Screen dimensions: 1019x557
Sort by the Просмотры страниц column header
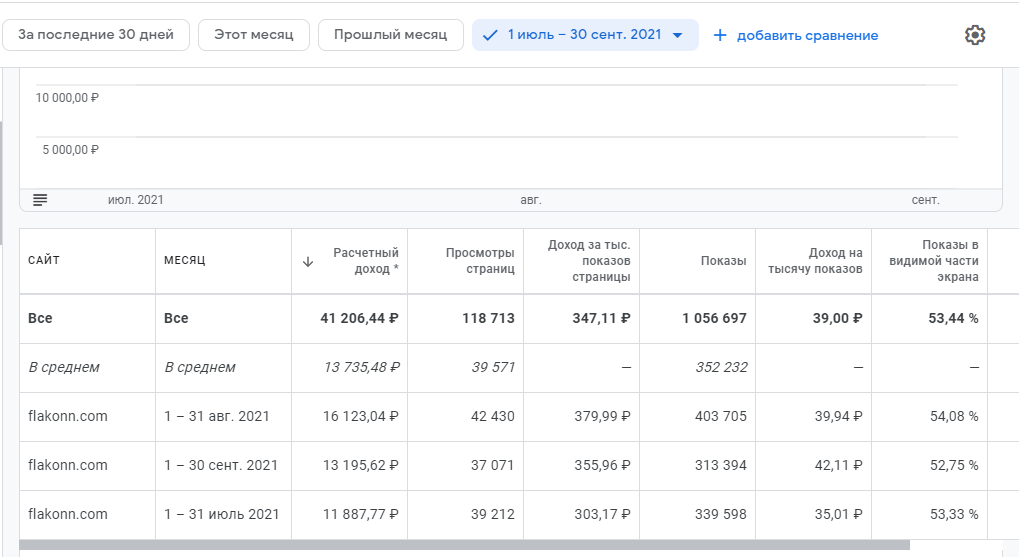click(480, 261)
